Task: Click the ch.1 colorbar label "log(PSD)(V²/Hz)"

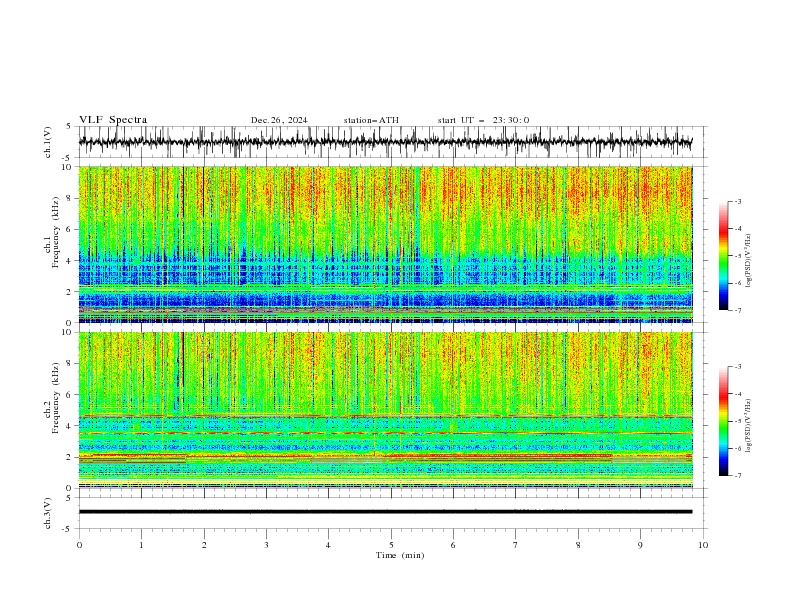Action: [x=748, y=261]
